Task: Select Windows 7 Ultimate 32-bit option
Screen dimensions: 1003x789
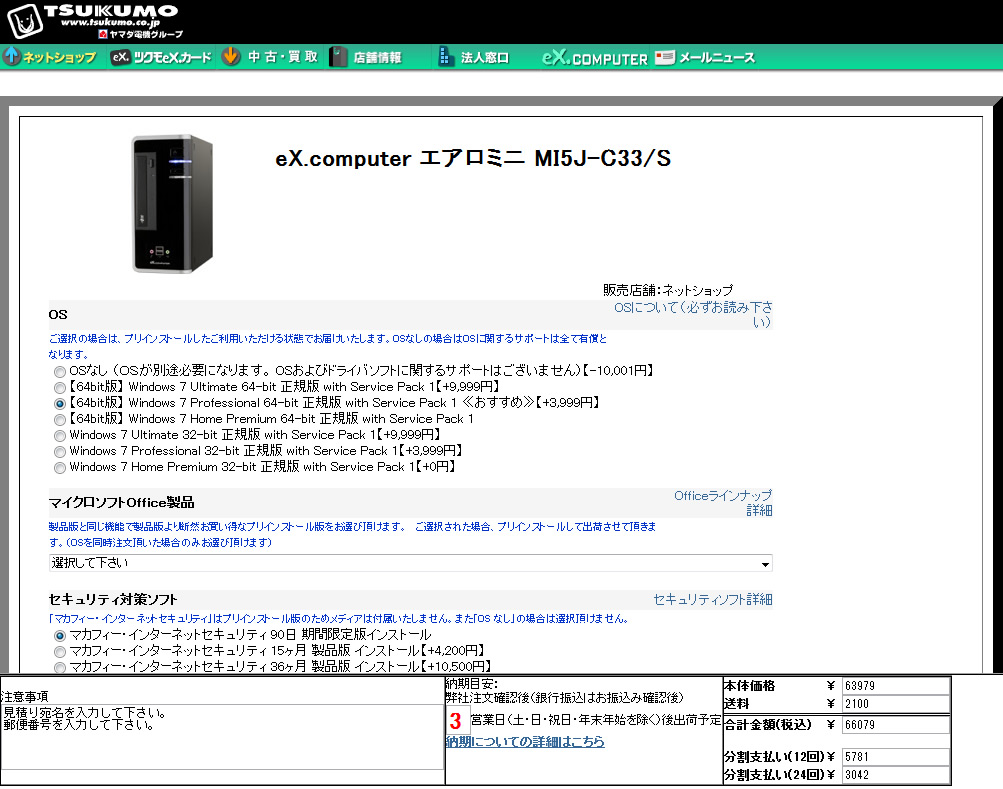Action: pos(59,436)
